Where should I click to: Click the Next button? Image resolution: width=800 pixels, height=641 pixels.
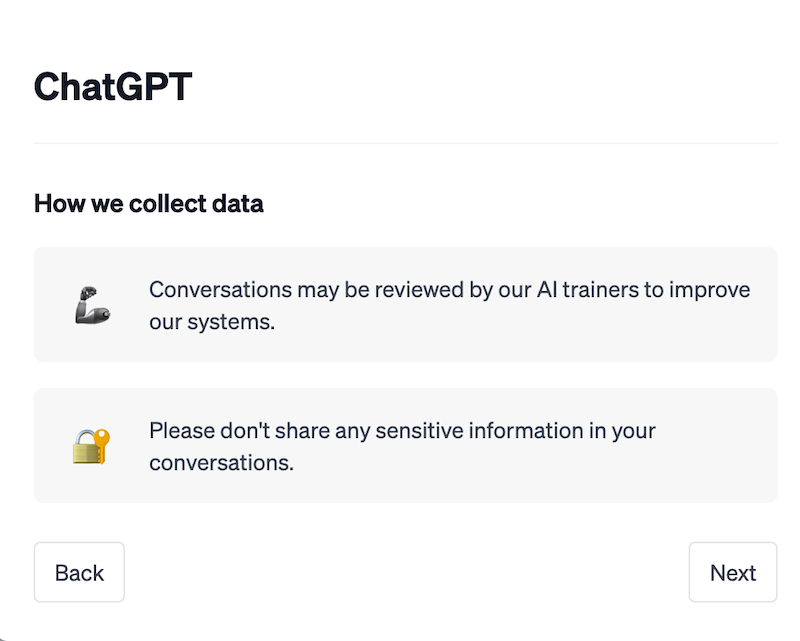point(733,572)
